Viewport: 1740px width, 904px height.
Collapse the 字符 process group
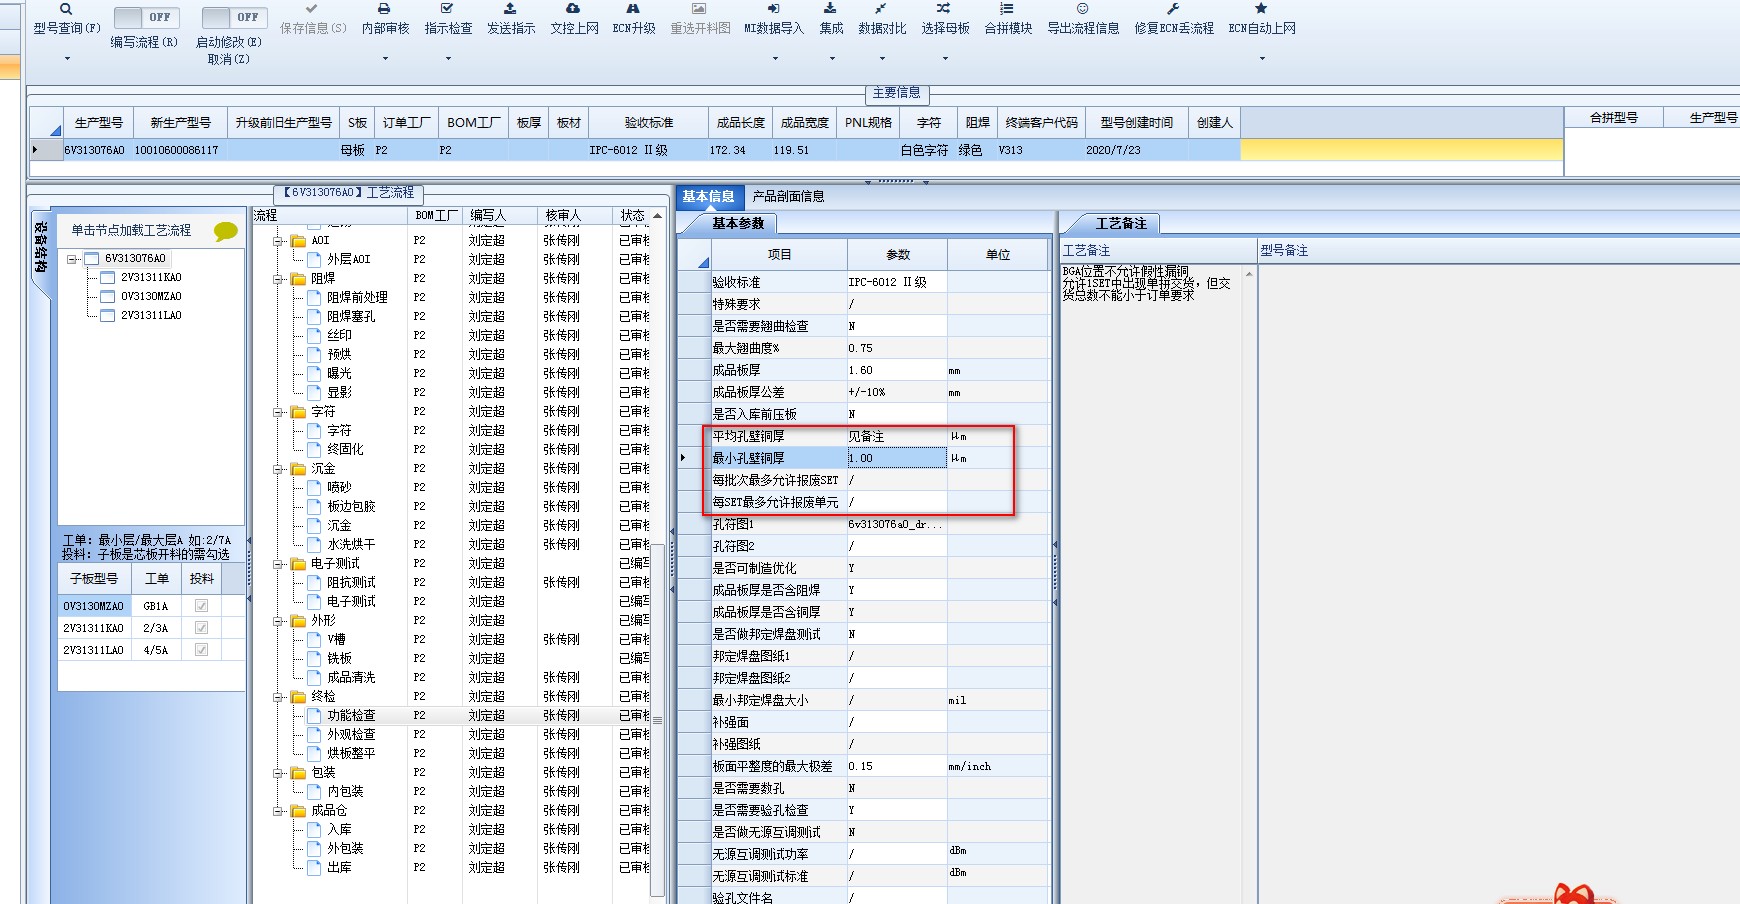pos(278,412)
